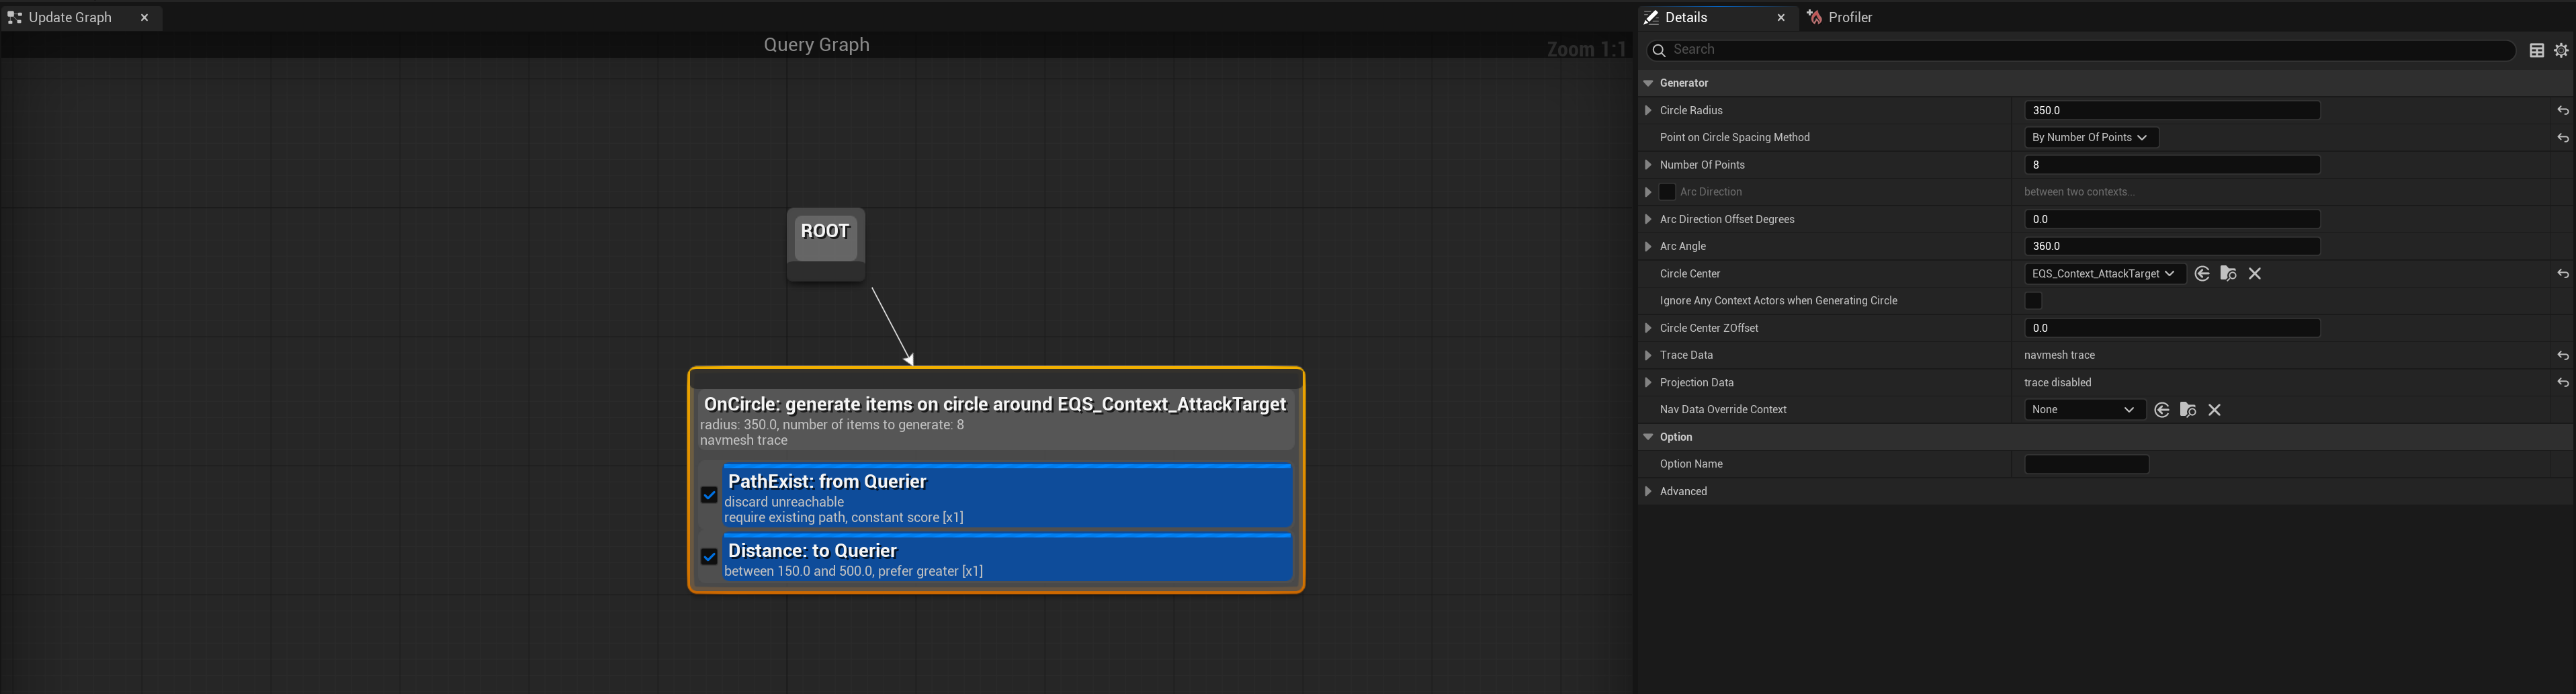Click the Profiler tab icon
The height and width of the screenshot is (694, 2576).
click(x=1815, y=17)
